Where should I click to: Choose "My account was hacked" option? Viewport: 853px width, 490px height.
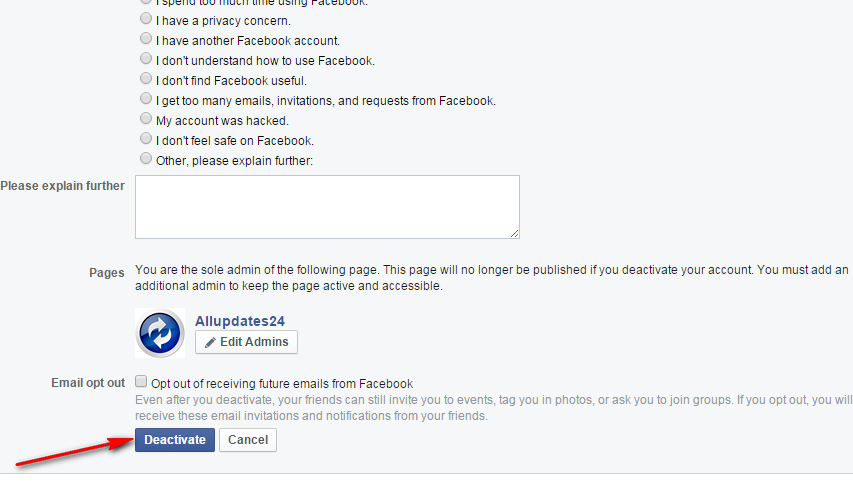click(x=147, y=119)
